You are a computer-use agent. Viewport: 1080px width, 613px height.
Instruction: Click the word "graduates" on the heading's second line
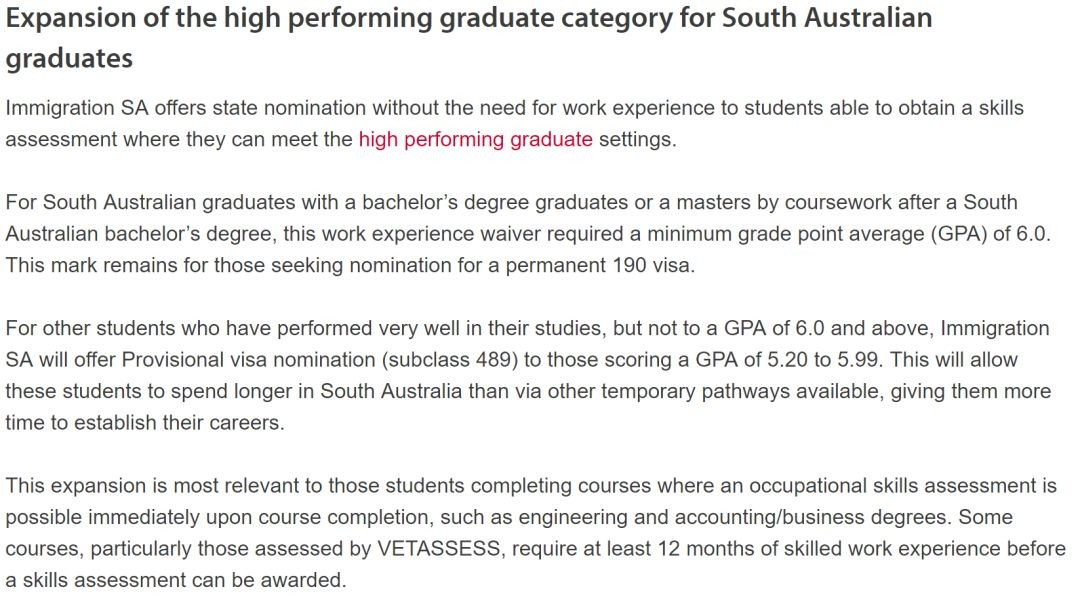(69, 58)
